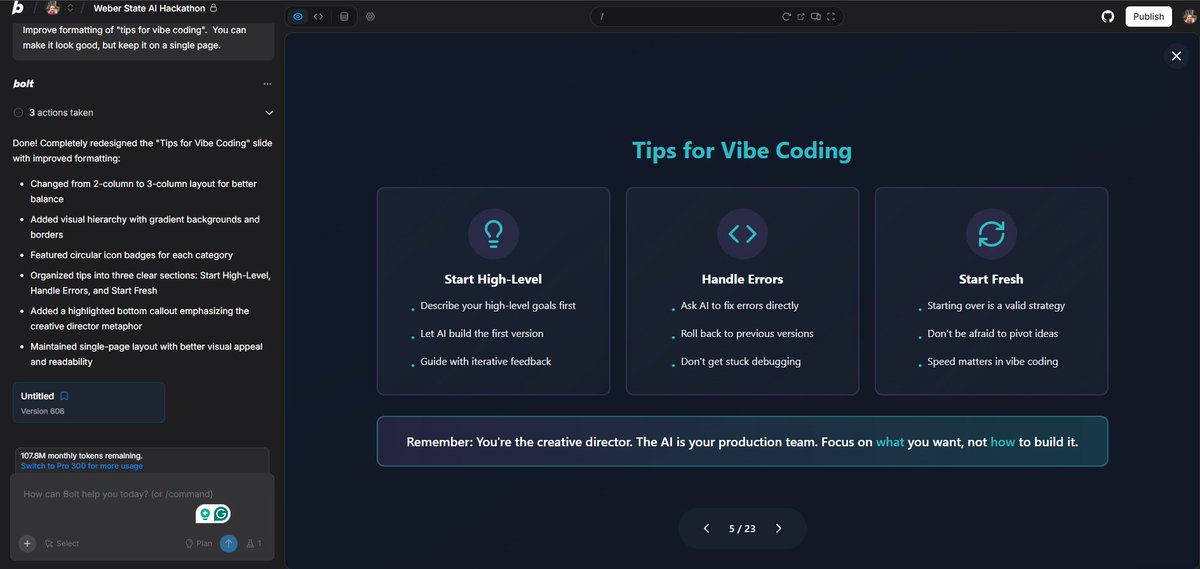Image resolution: width=1200 pixels, height=569 pixels.
Task: Go to the previous slide with left chevron
Action: click(x=706, y=528)
